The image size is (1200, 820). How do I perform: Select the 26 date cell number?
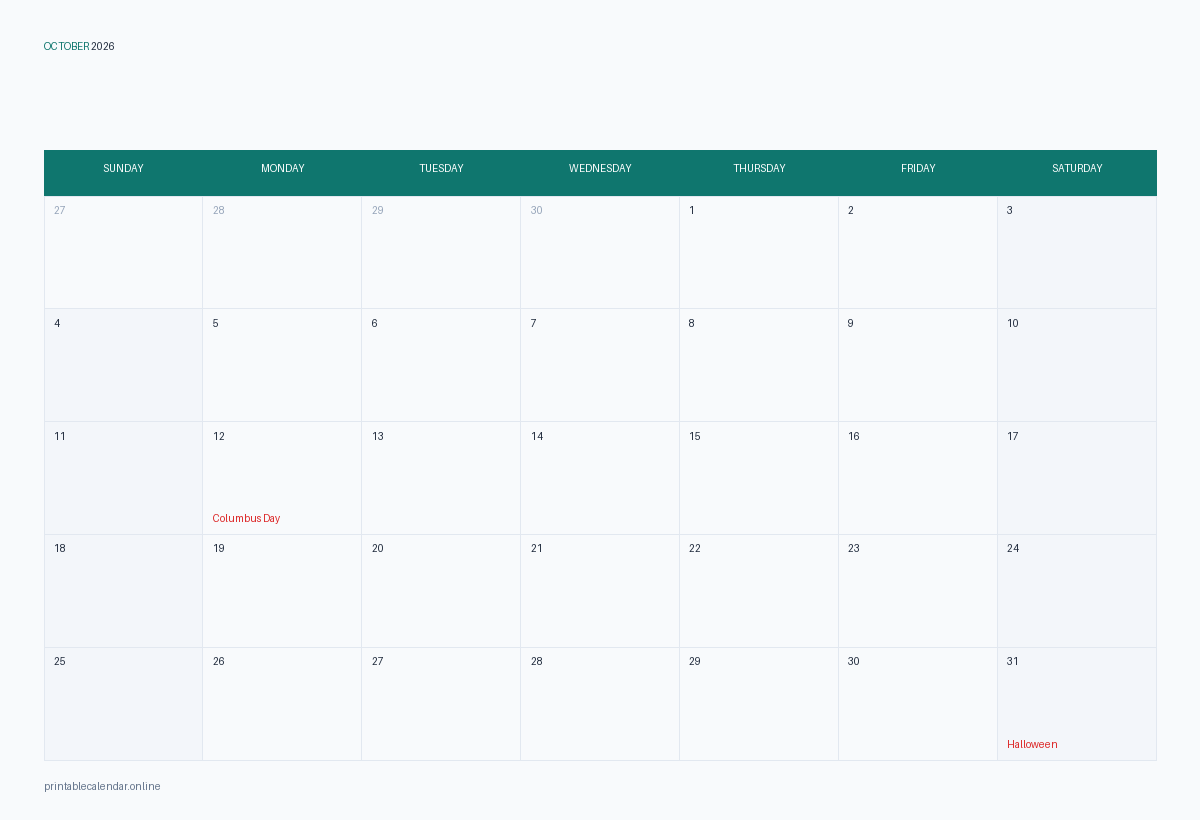(x=219, y=661)
